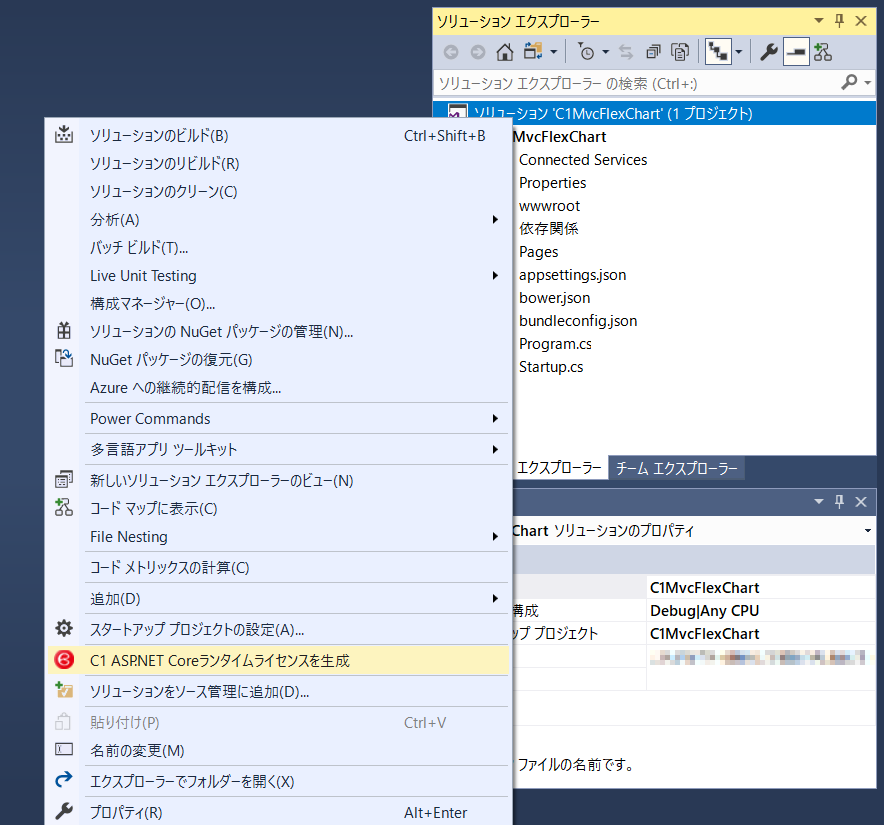Open the pending changes filter dropdown arrow
Viewport: 884px width, 825px height.
606,52
